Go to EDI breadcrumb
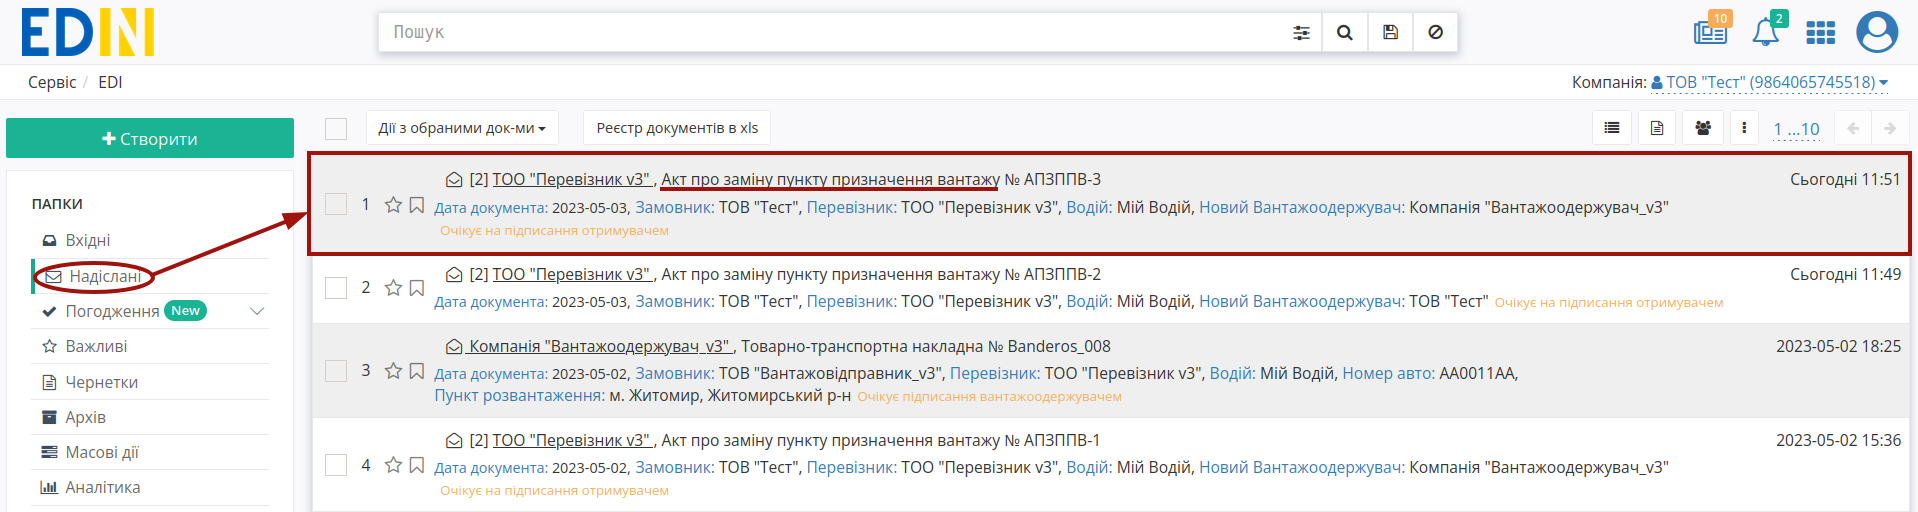Screen dimensions: 1918x512 tap(110, 82)
